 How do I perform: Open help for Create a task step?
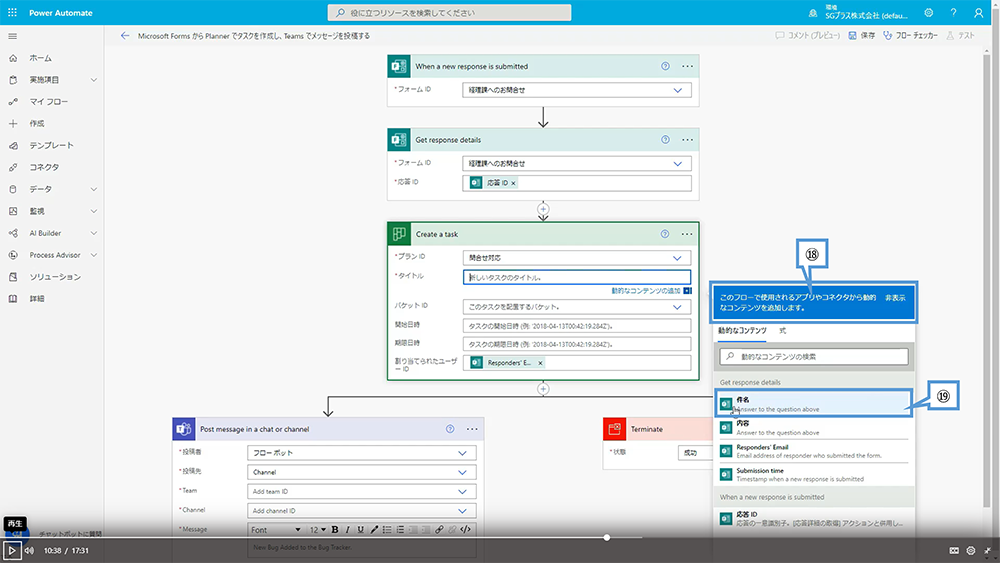click(x=665, y=234)
